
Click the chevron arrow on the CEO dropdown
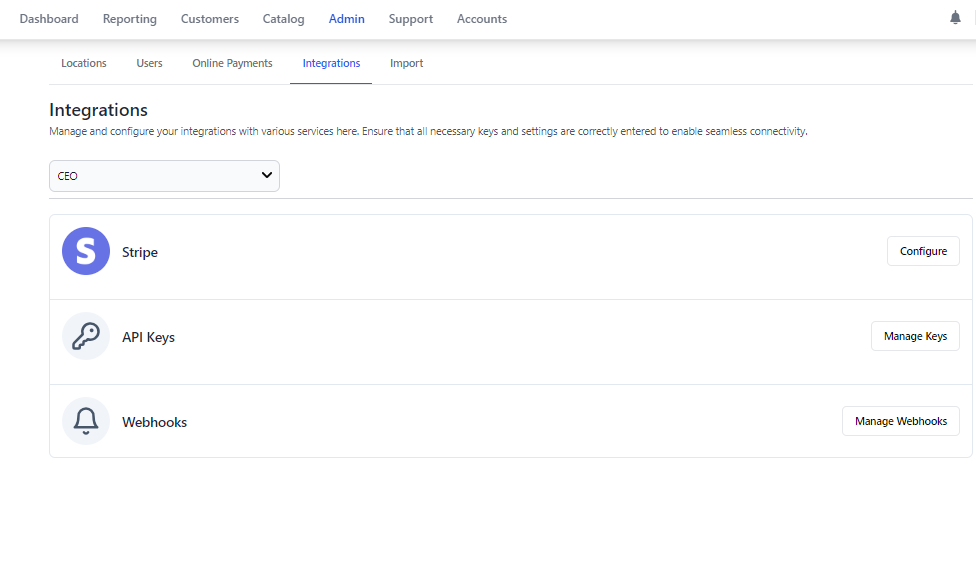click(x=266, y=175)
